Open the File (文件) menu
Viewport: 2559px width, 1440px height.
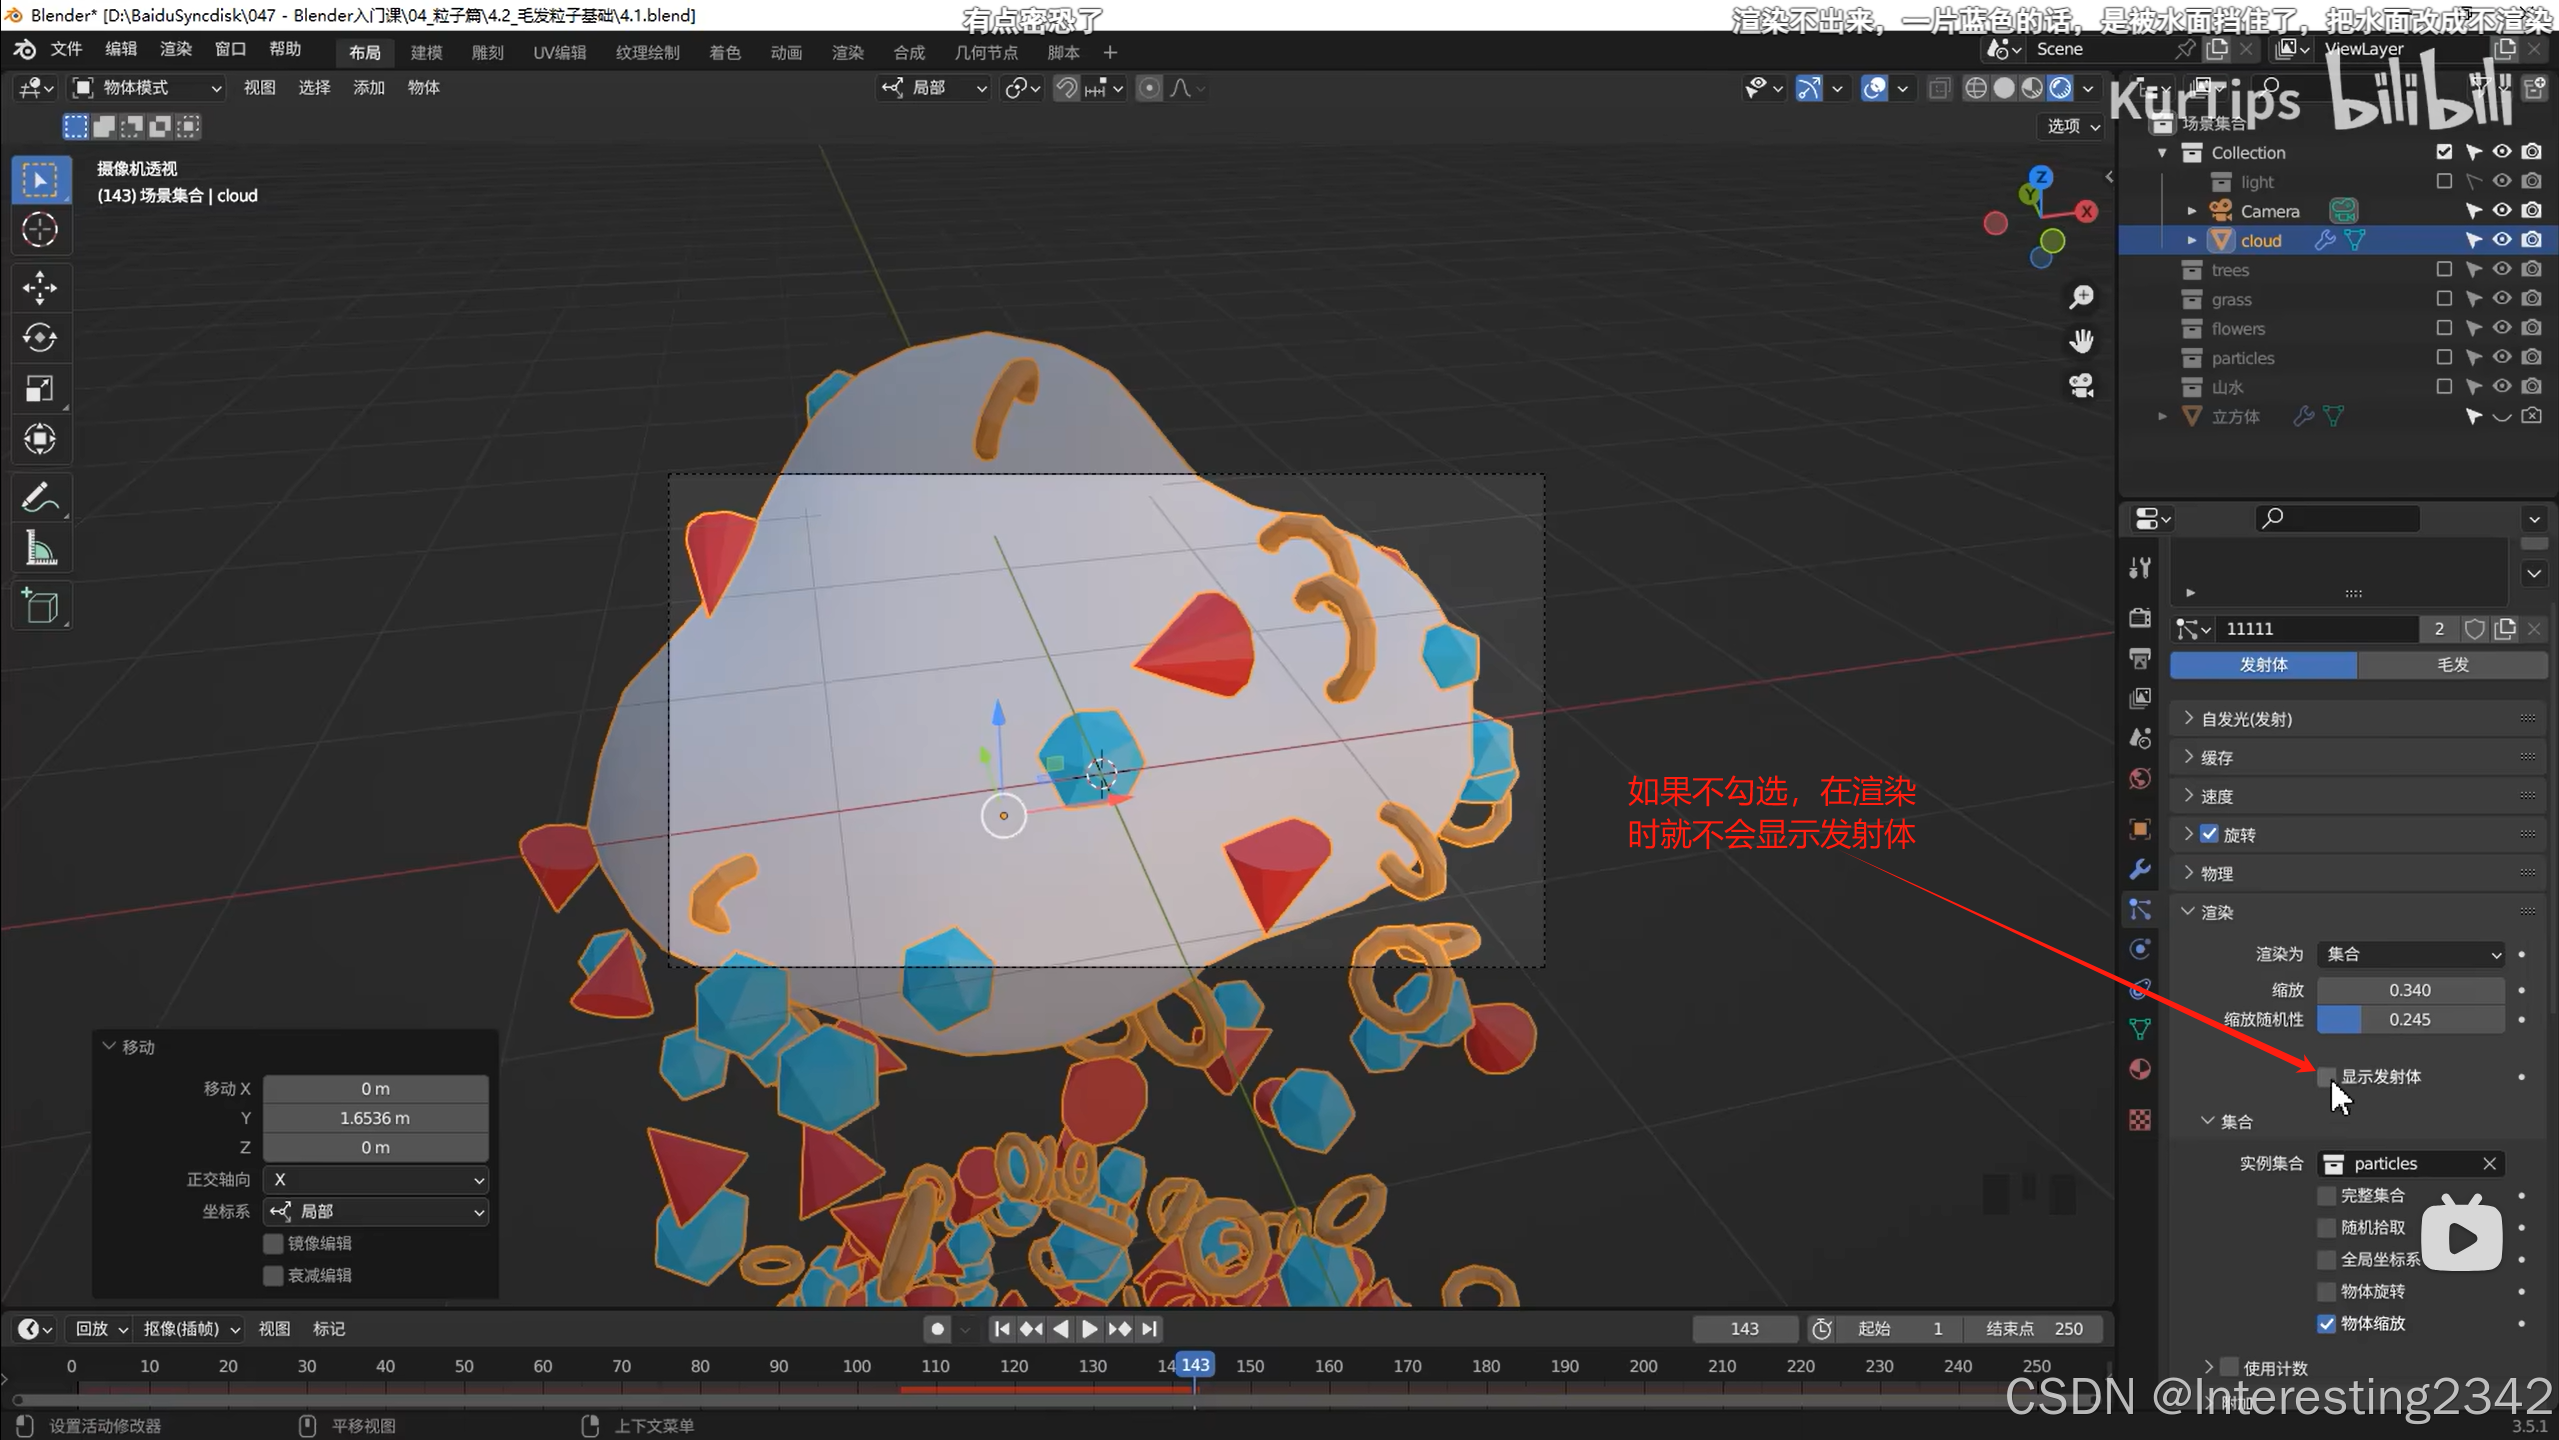[x=66, y=49]
